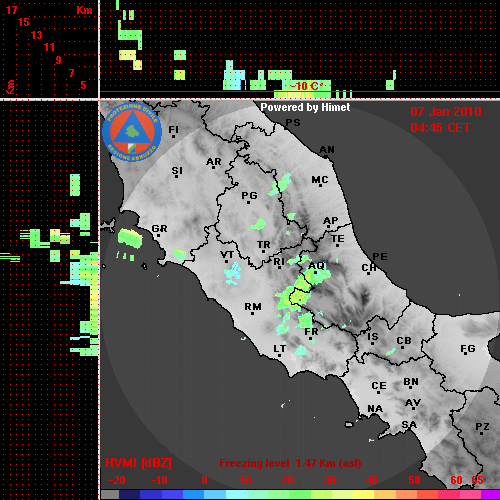Click the PS city label on map
This screenshot has width=500, height=500.
[293, 123]
